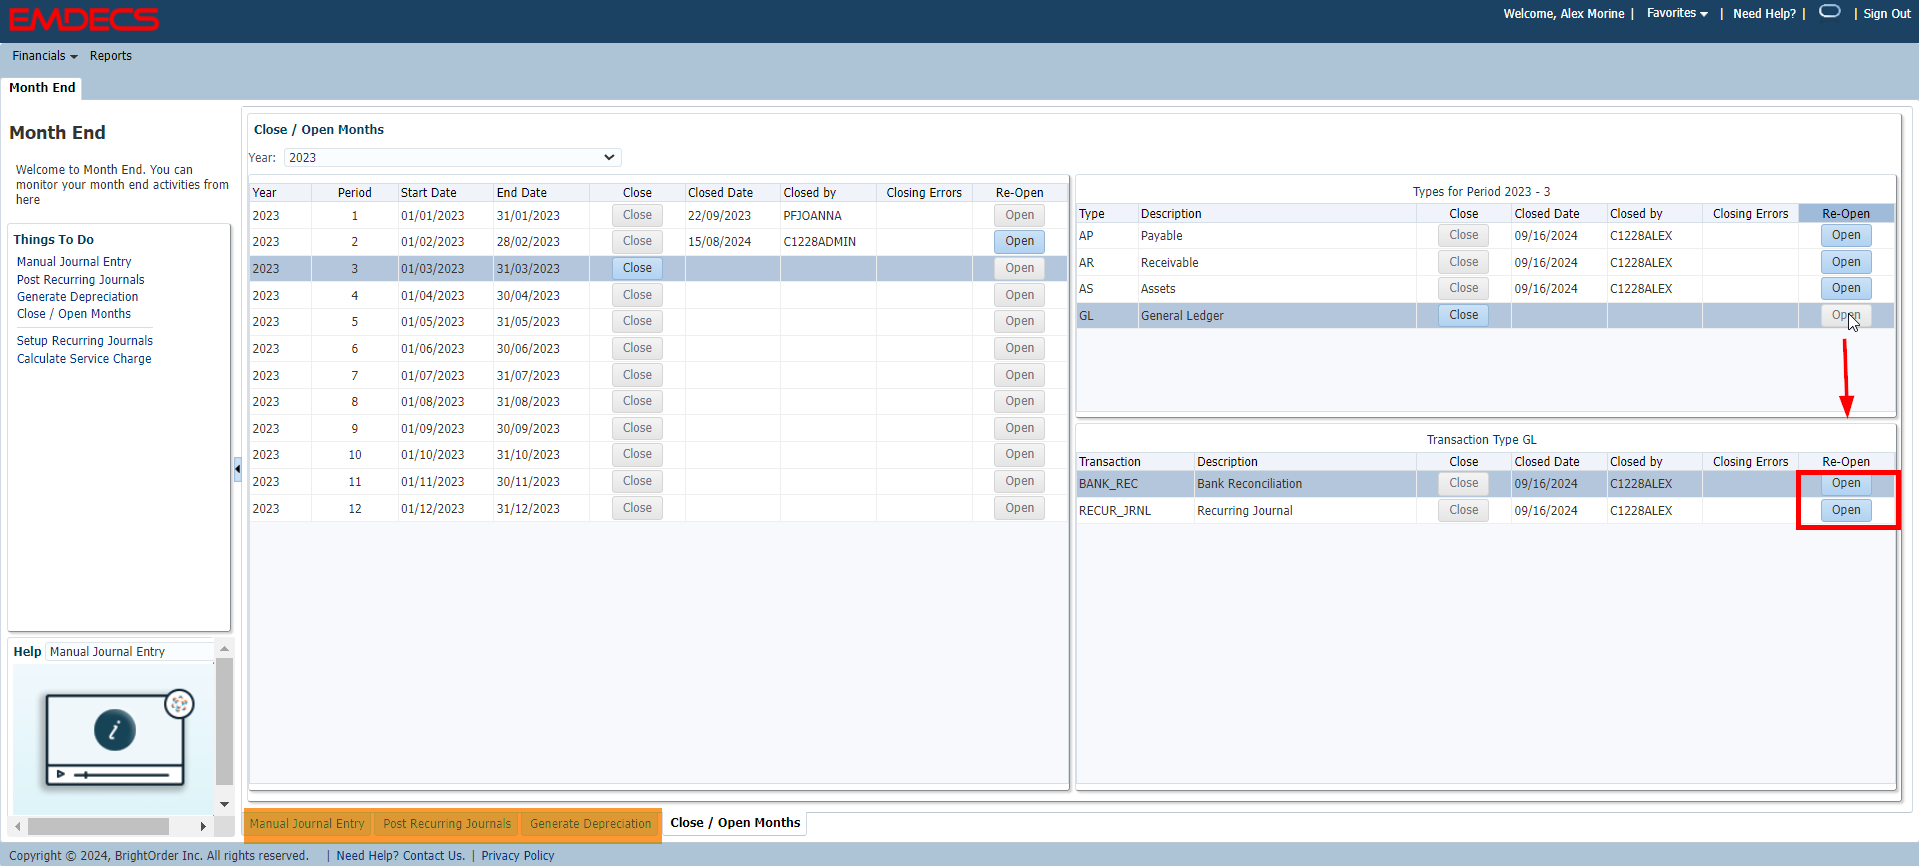Click the Closed by C1228ADMIN cell
1919x866 pixels.
828,242
